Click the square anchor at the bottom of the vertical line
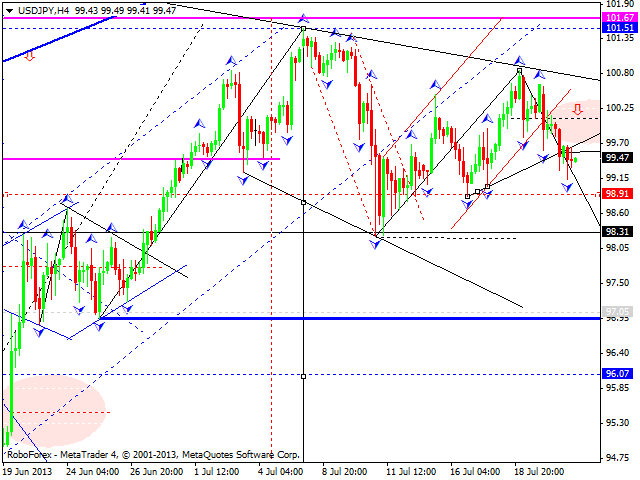 [x=304, y=376]
